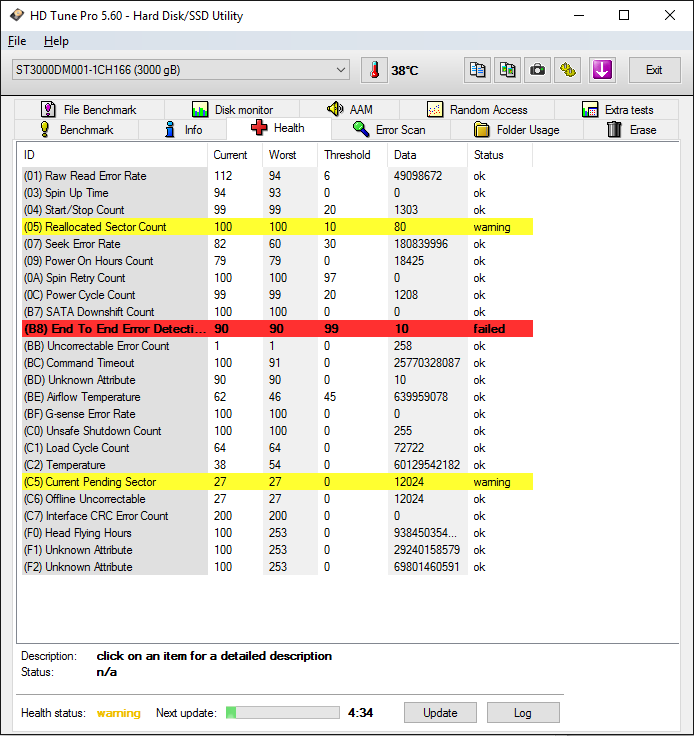Viewport: 694px width, 736px height.
Task: Open the Info tab
Action: pyautogui.click(x=183, y=130)
